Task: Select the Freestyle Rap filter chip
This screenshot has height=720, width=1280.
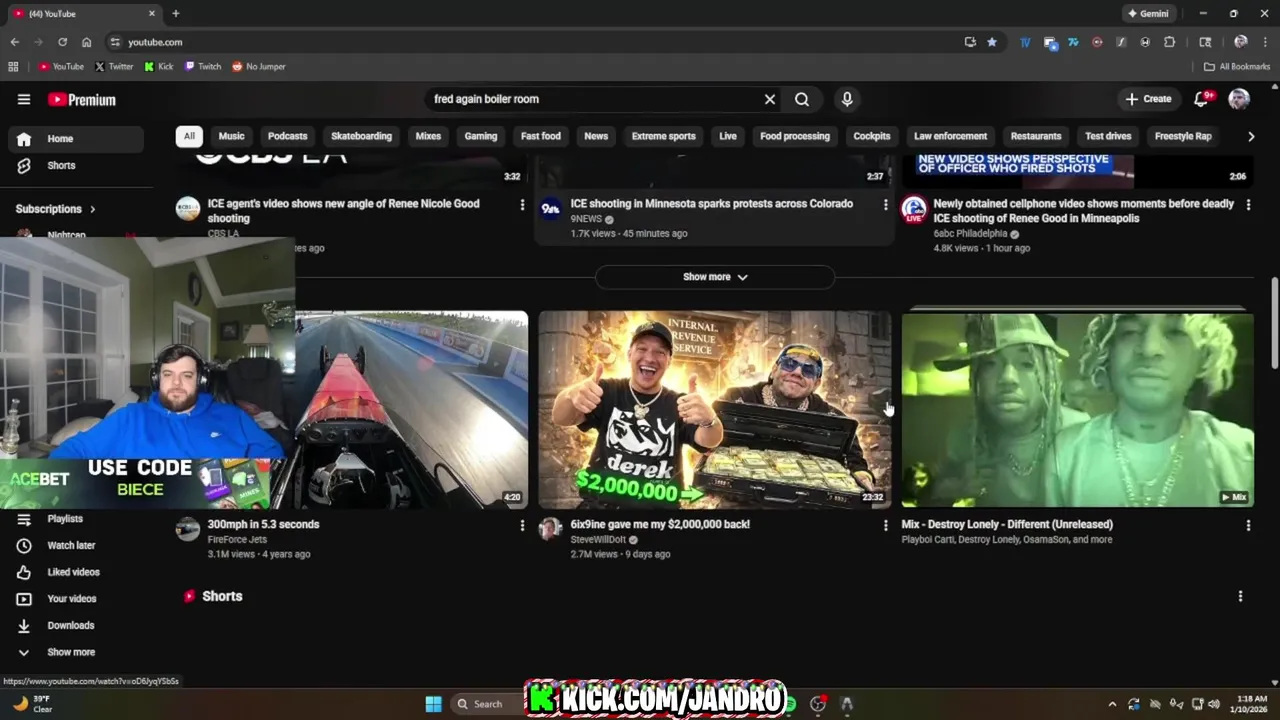Action: (x=1183, y=136)
